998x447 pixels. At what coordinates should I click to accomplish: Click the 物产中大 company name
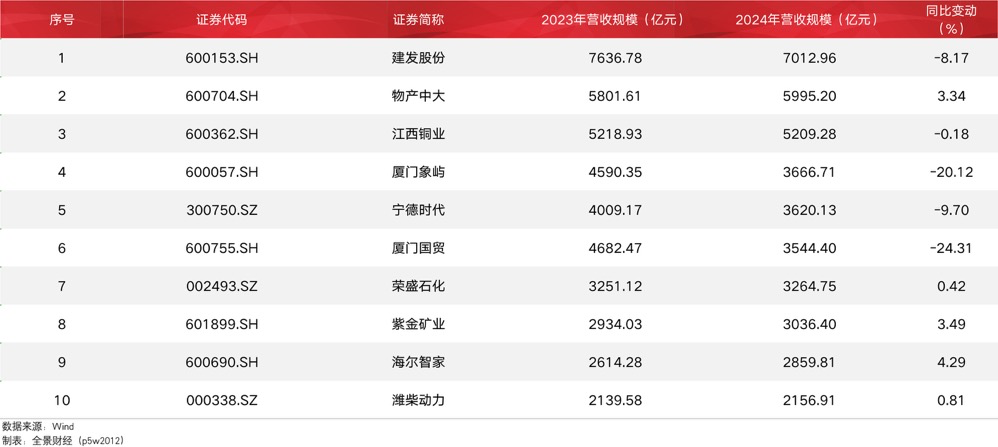[418, 96]
